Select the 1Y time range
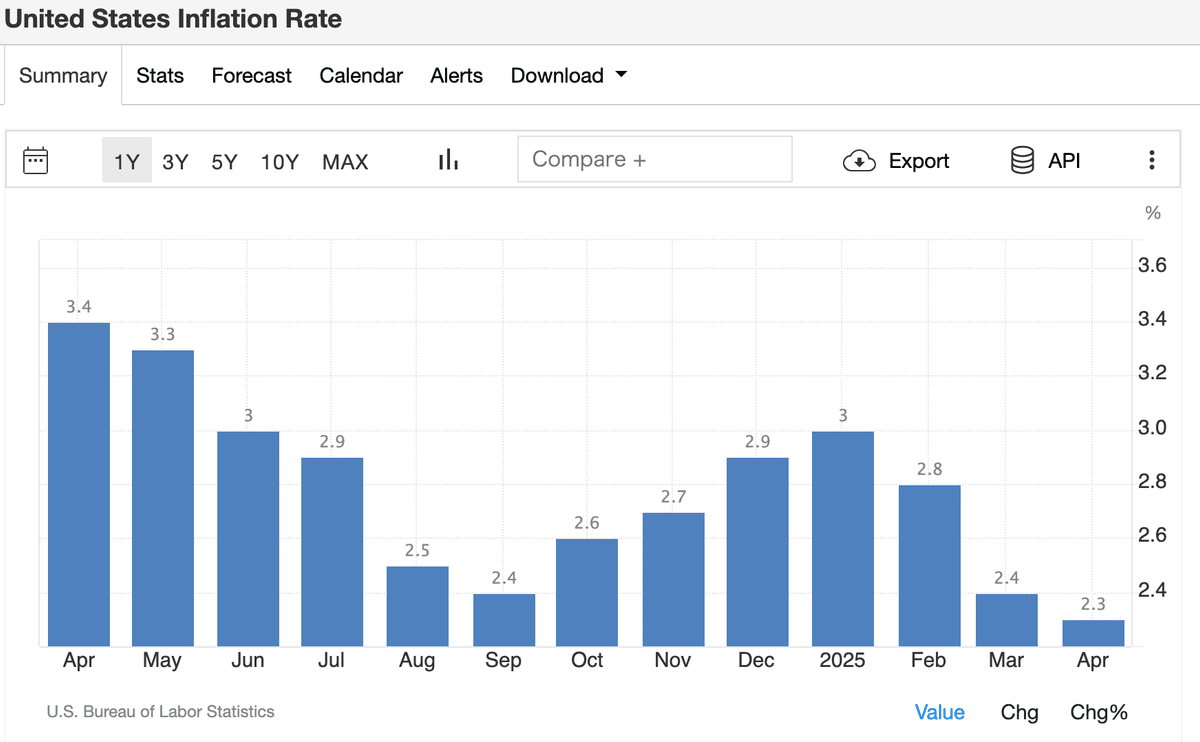The height and width of the screenshot is (742, 1200). pyautogui.click(x=127, y=161)
